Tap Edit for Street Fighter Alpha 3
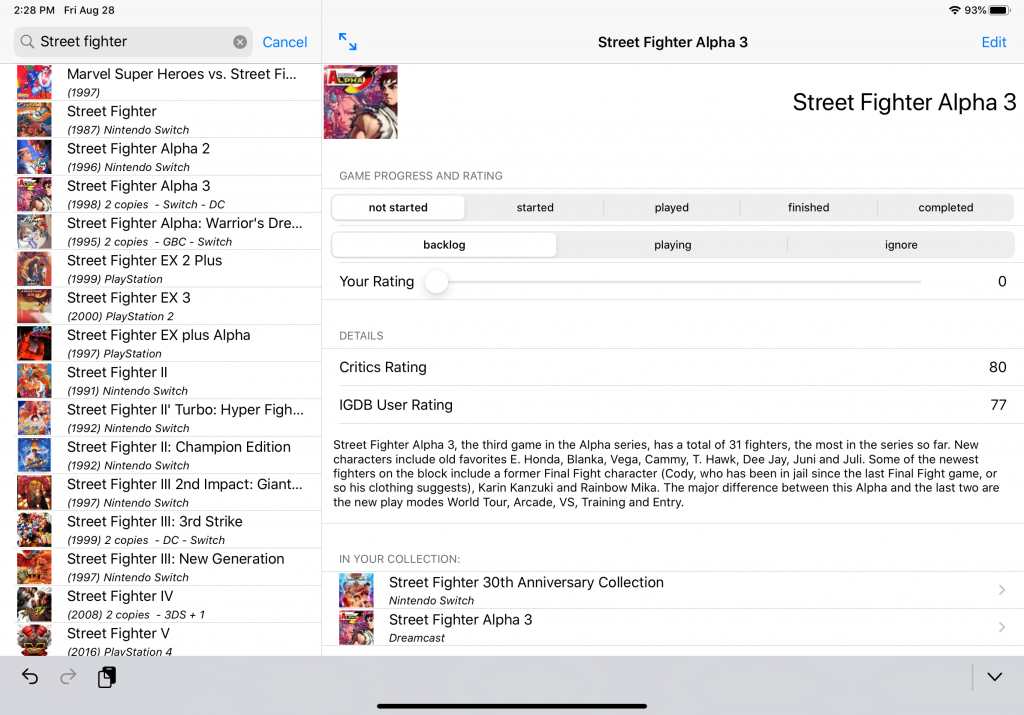The height and width of the screenshot is (715, 1024). 994,42
